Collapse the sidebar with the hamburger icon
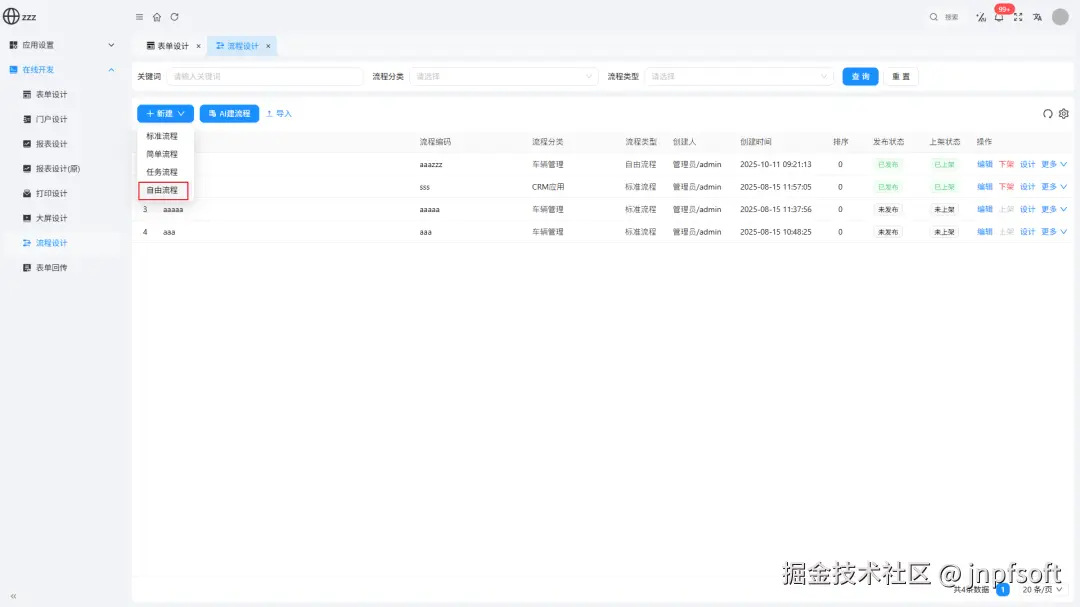 pyautogui.click(x=138, y=17)
